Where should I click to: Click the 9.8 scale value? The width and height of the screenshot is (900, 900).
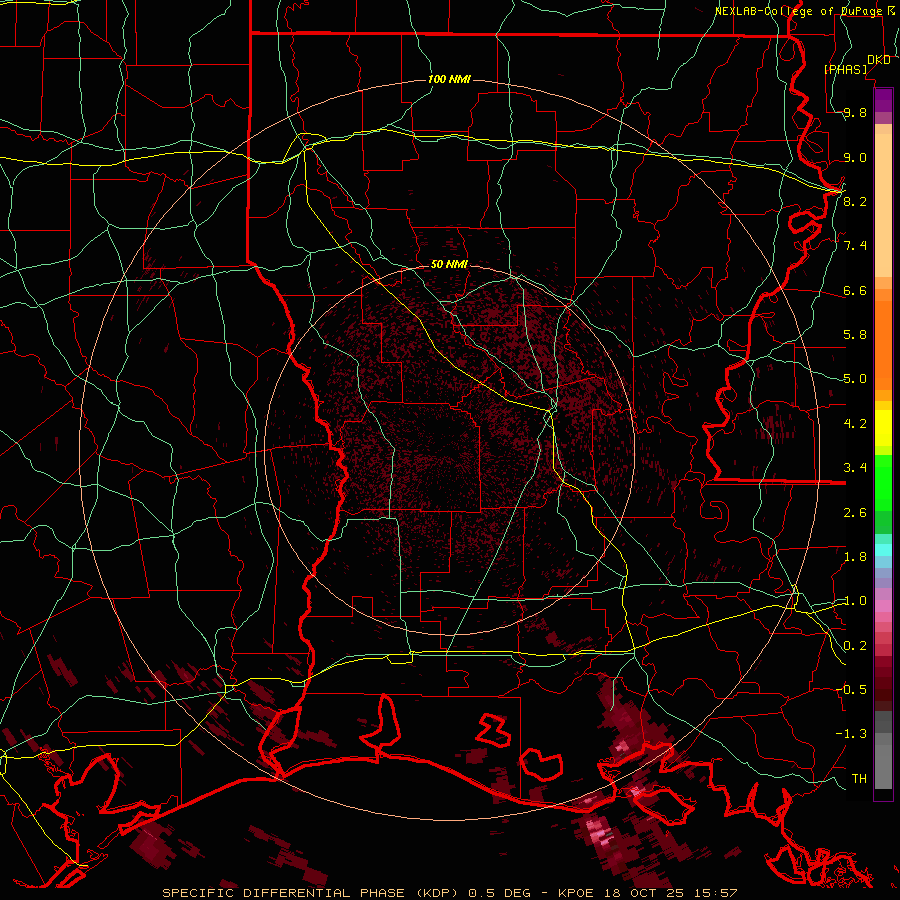point(855,113)
